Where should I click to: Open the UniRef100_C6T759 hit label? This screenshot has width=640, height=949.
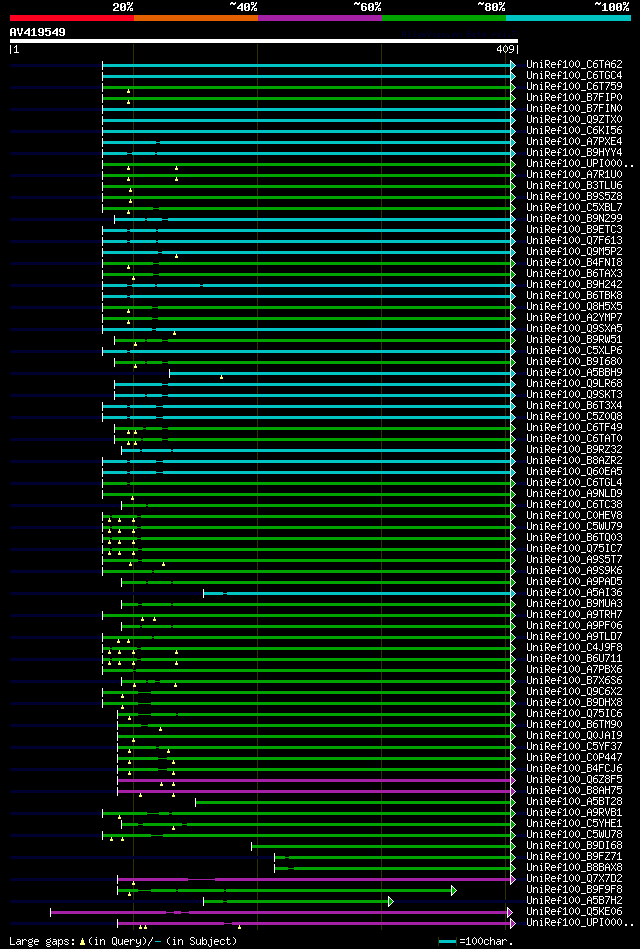[575, 87]
